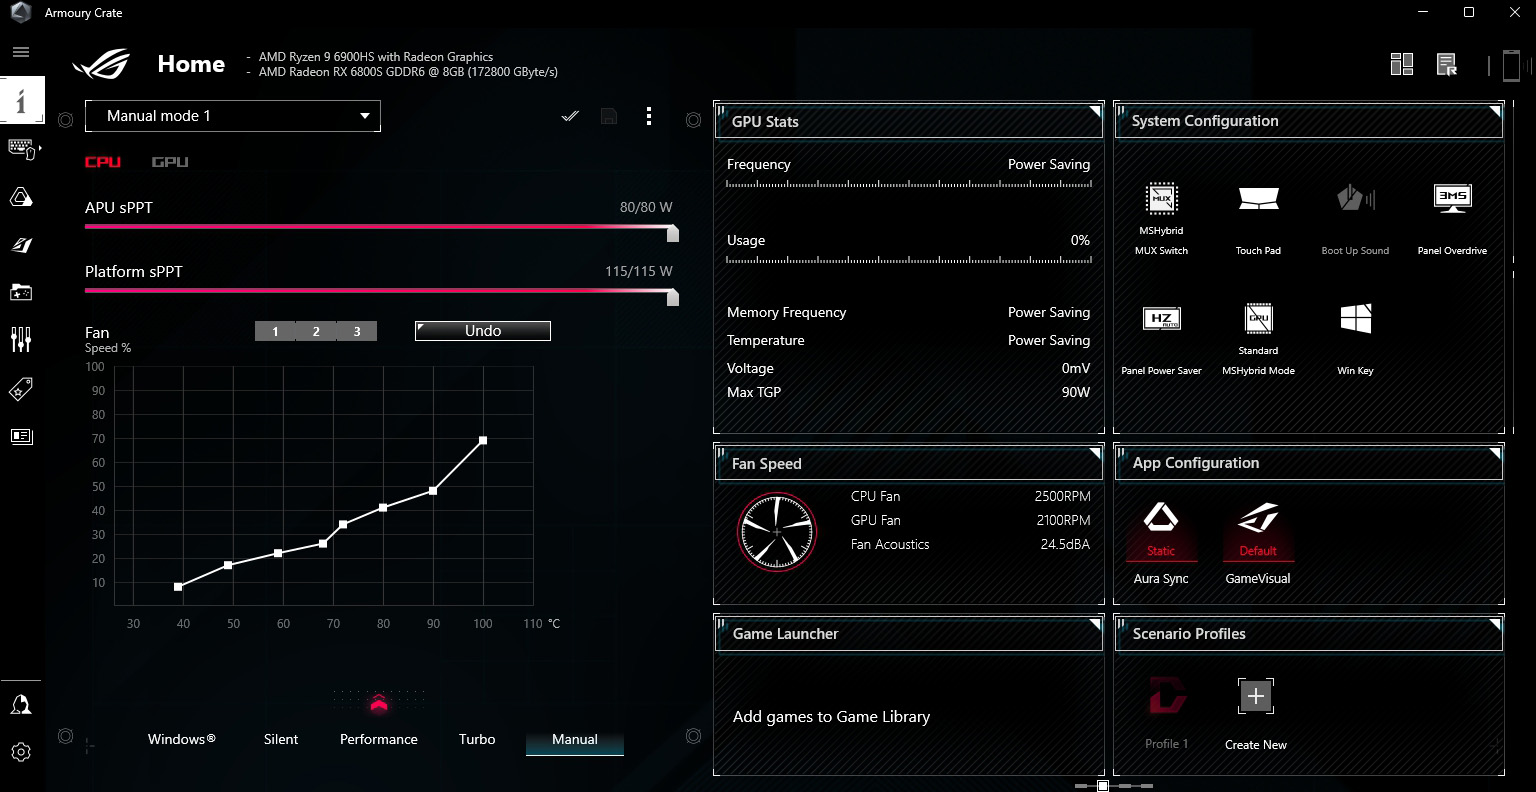Select Silent operating mode
The width and height of the screenshot is (1536, 792).
(x=281, y=739)
